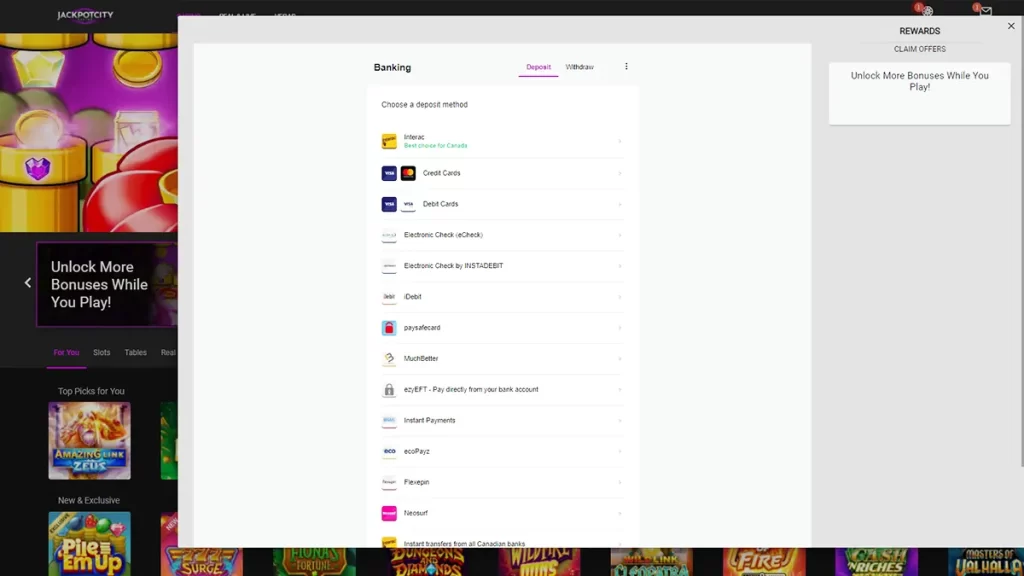Expand the ecoPayz row chevron

click(x=620, y=451)
